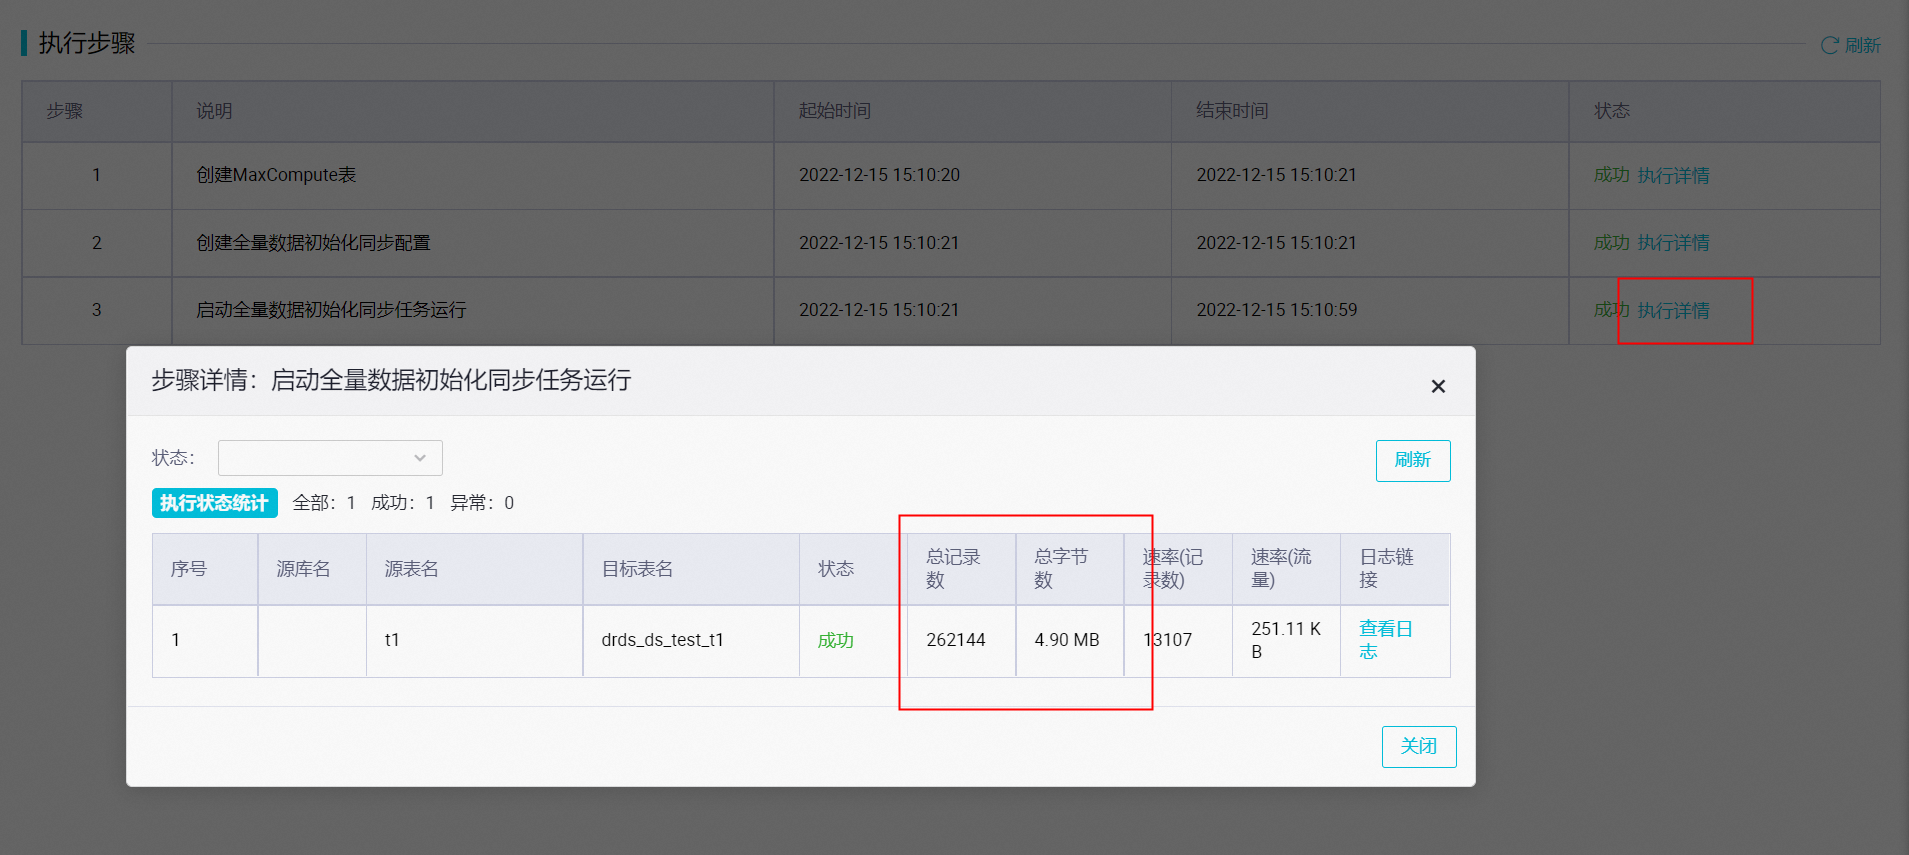
Task: Open 执行详情 for step 2
Action: [x=1673, y=243]
